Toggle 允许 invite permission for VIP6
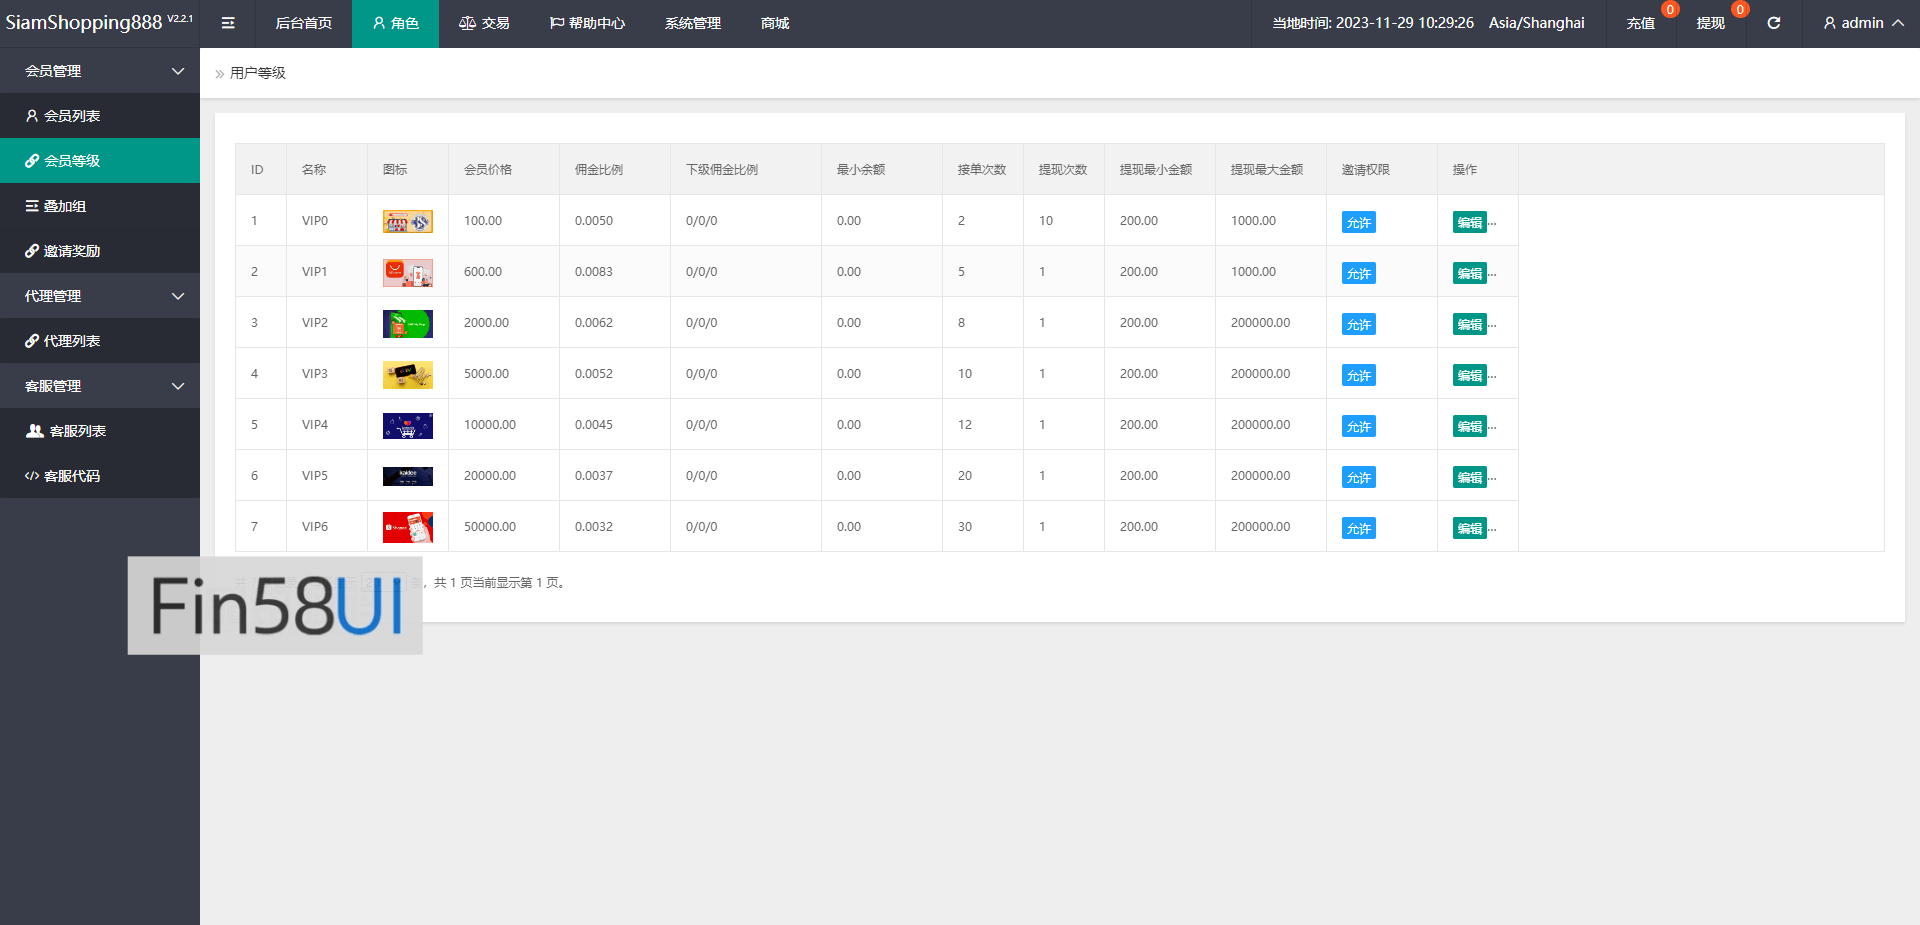Image resolution: width=1920 pixels, height=925 pixels. tap(1358, 529)
